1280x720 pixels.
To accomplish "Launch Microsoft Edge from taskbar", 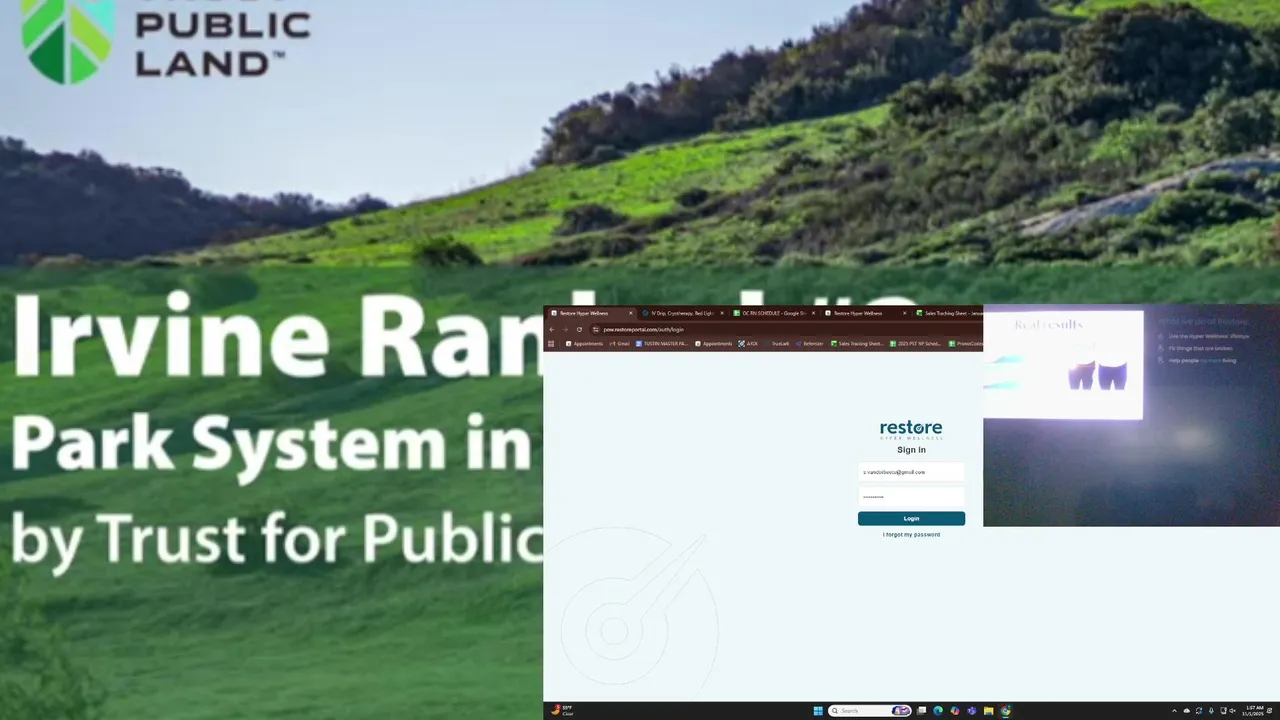I will tap(938, 711).
